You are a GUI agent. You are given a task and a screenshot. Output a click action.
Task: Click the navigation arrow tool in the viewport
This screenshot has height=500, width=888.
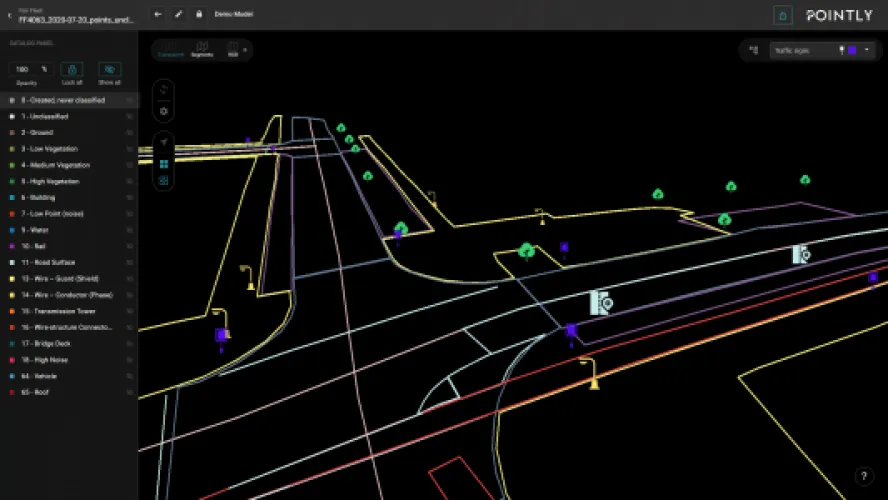coord(164,143)
